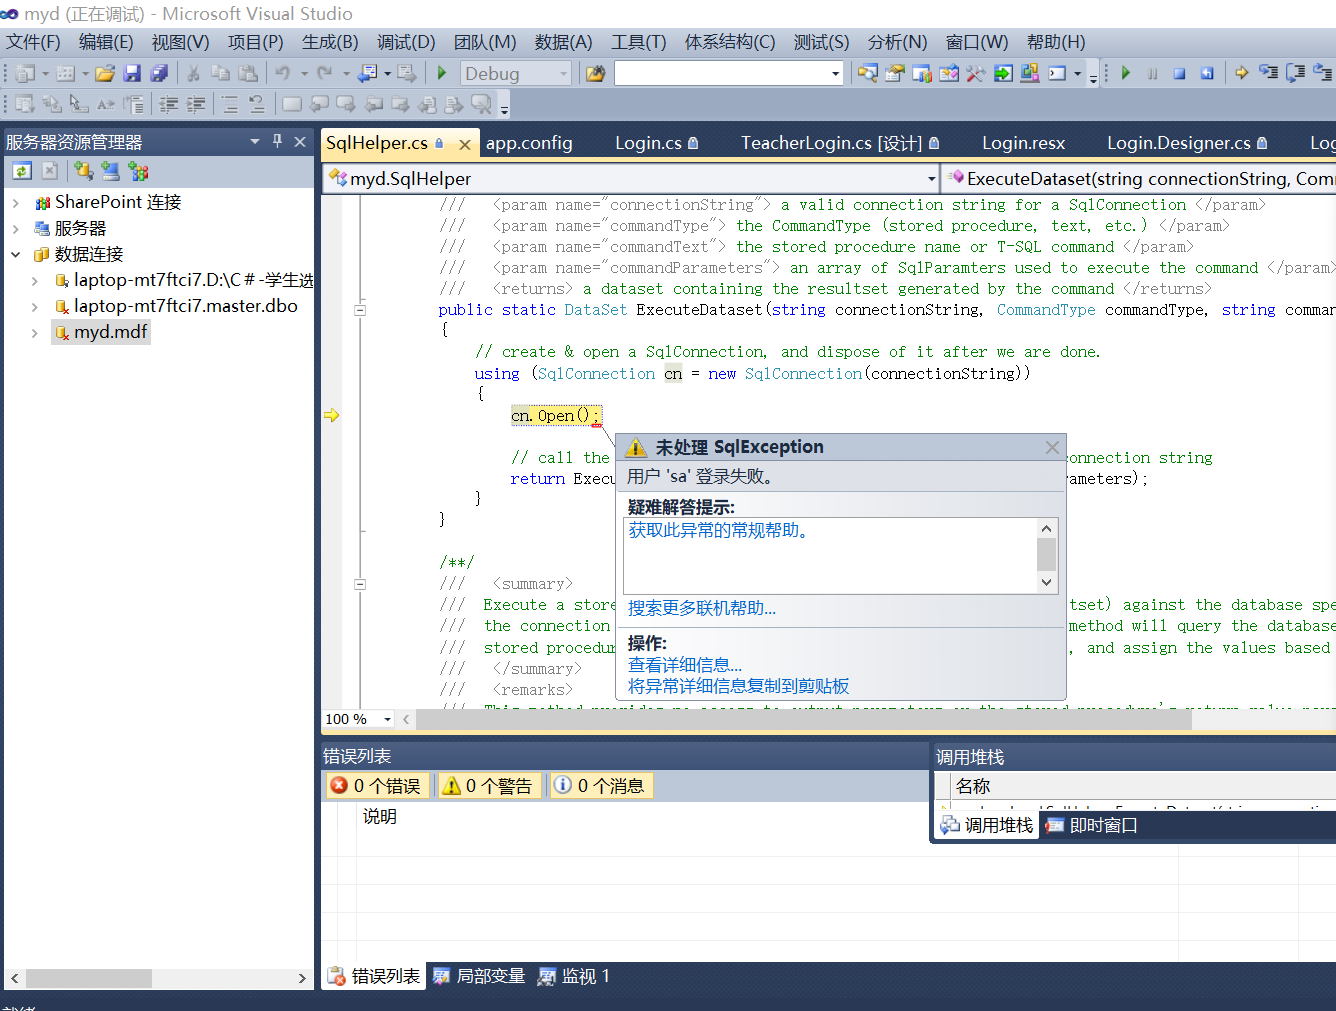Click the Find in Files folder icon
The width and height of the screenshot is (1336, 1011).
pos(595,73)
